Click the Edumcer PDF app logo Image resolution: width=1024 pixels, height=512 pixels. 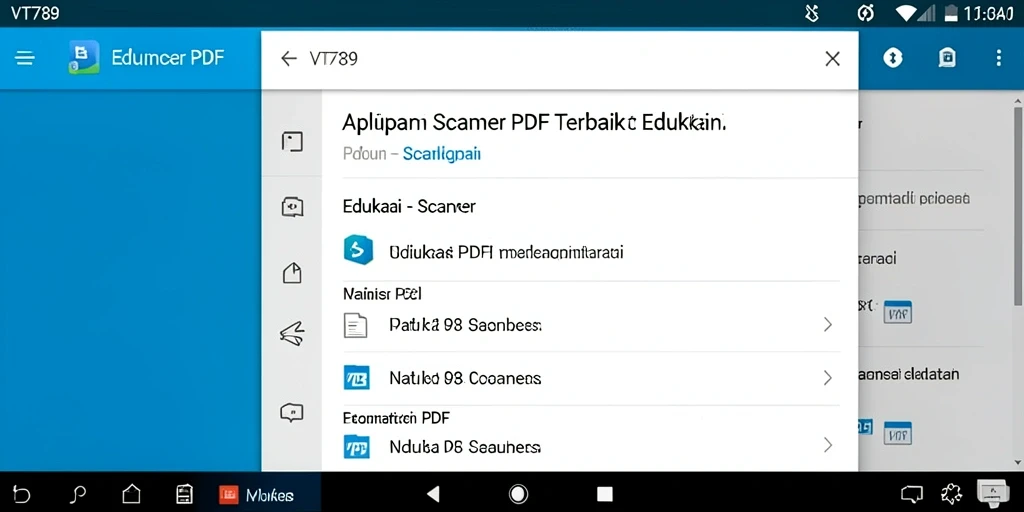(x=84, y=57)
